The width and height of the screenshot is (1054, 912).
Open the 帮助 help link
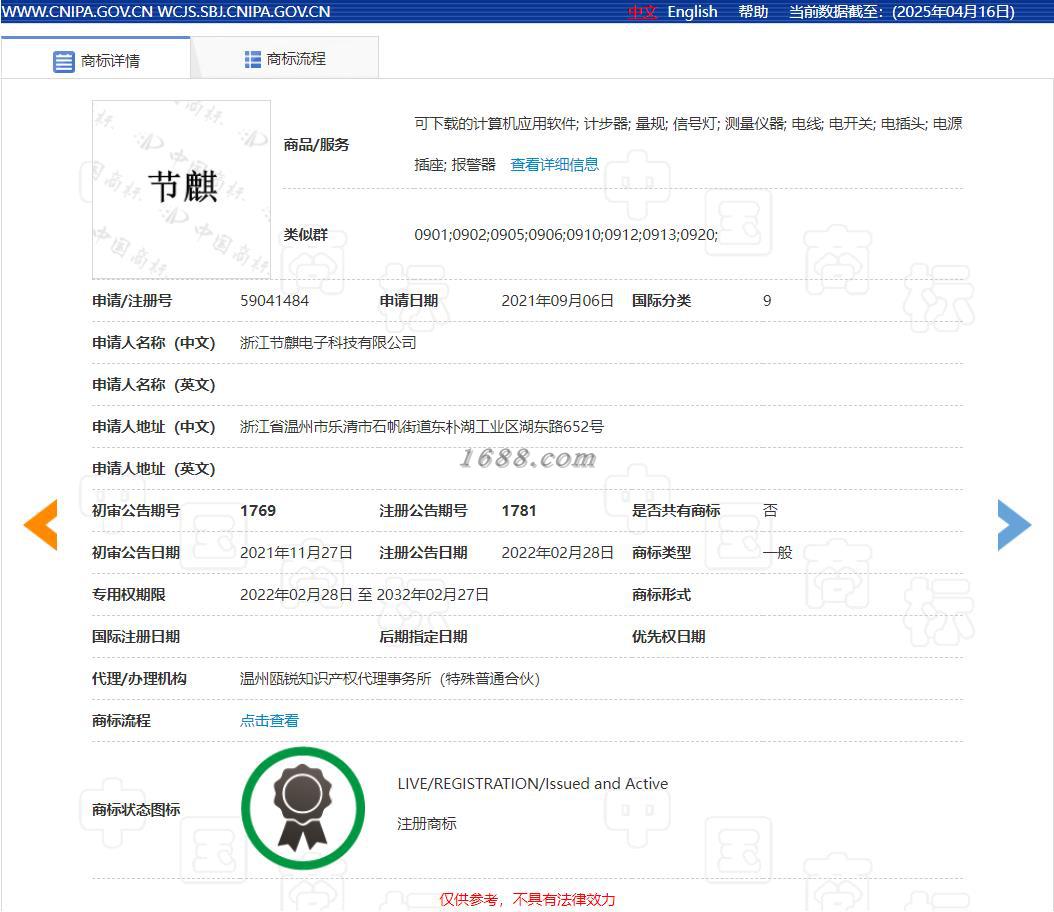click(x=753, y=12)
